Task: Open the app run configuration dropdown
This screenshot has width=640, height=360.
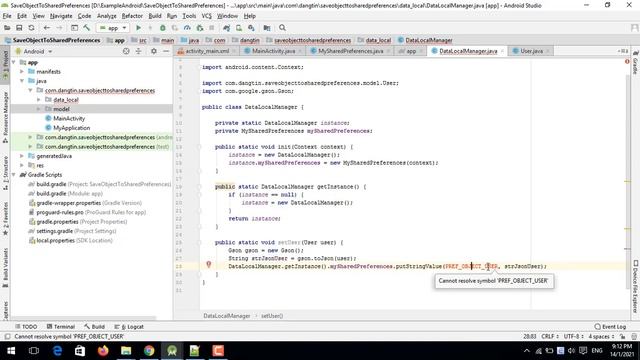Action: pos(113,28)
